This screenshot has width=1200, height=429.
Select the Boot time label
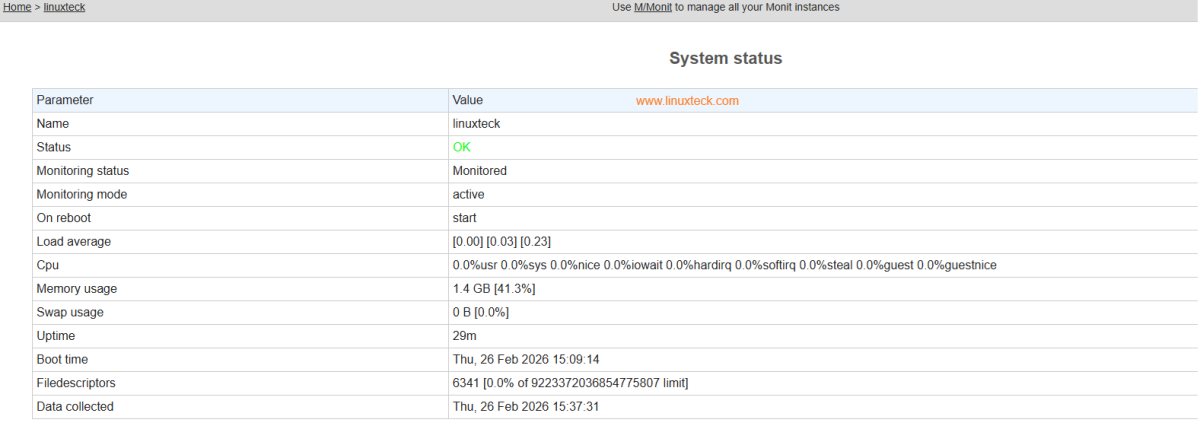(64, 359)
